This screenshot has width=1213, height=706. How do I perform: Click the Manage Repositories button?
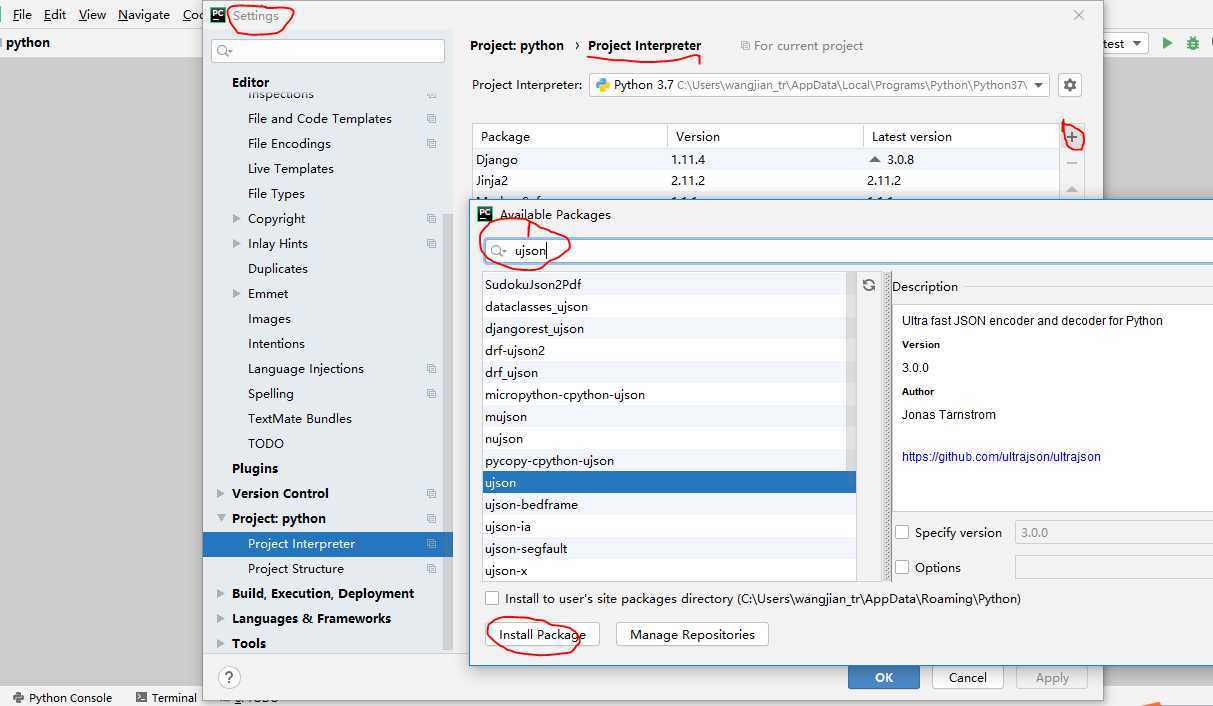[692, 634]
